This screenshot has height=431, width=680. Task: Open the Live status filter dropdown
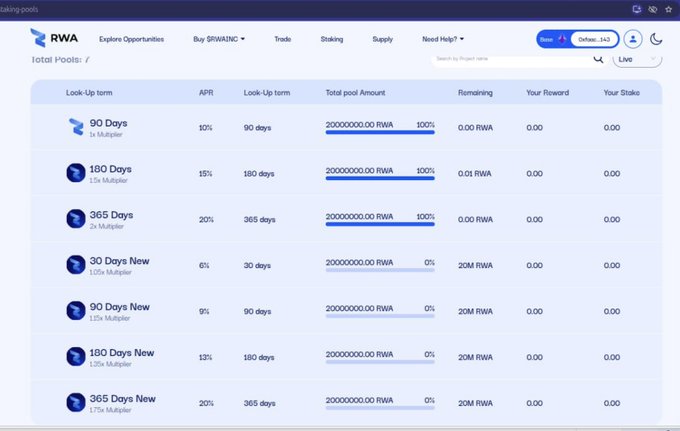[x=637, y=60]
